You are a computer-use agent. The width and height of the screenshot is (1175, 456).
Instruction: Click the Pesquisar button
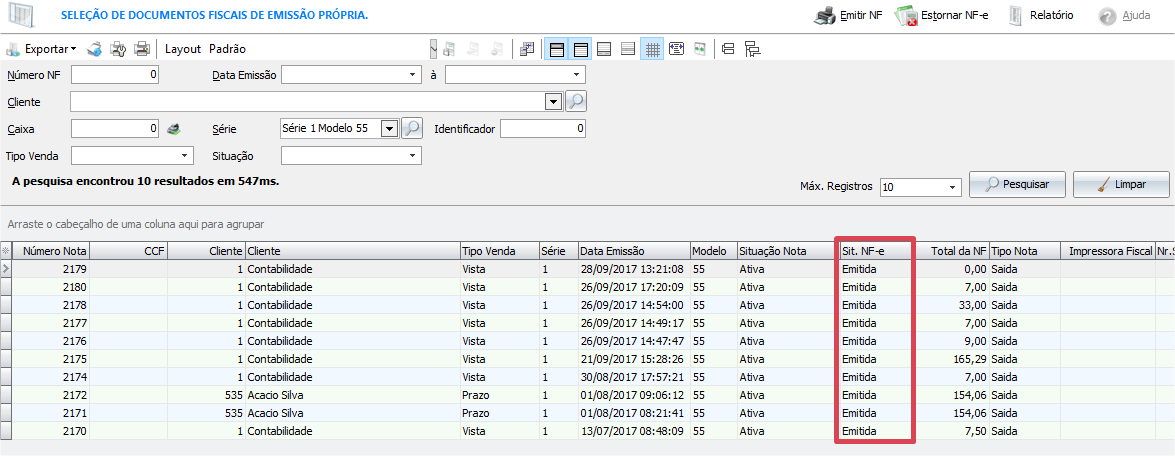pyautogui.click(x=1017, y=184)
